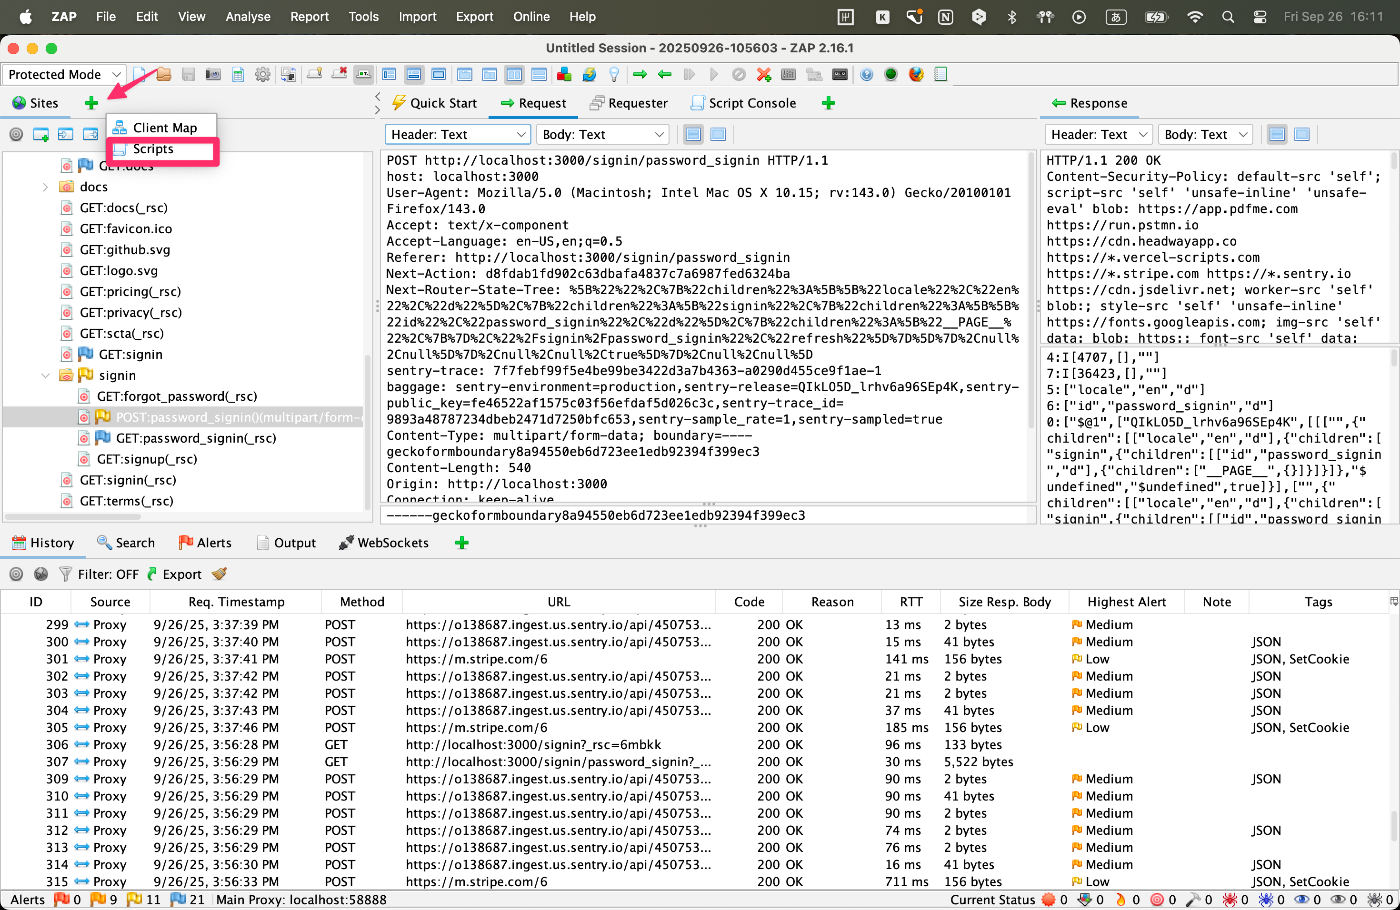
Task: Open the request Header: Text dropdown
Action: 458,134
